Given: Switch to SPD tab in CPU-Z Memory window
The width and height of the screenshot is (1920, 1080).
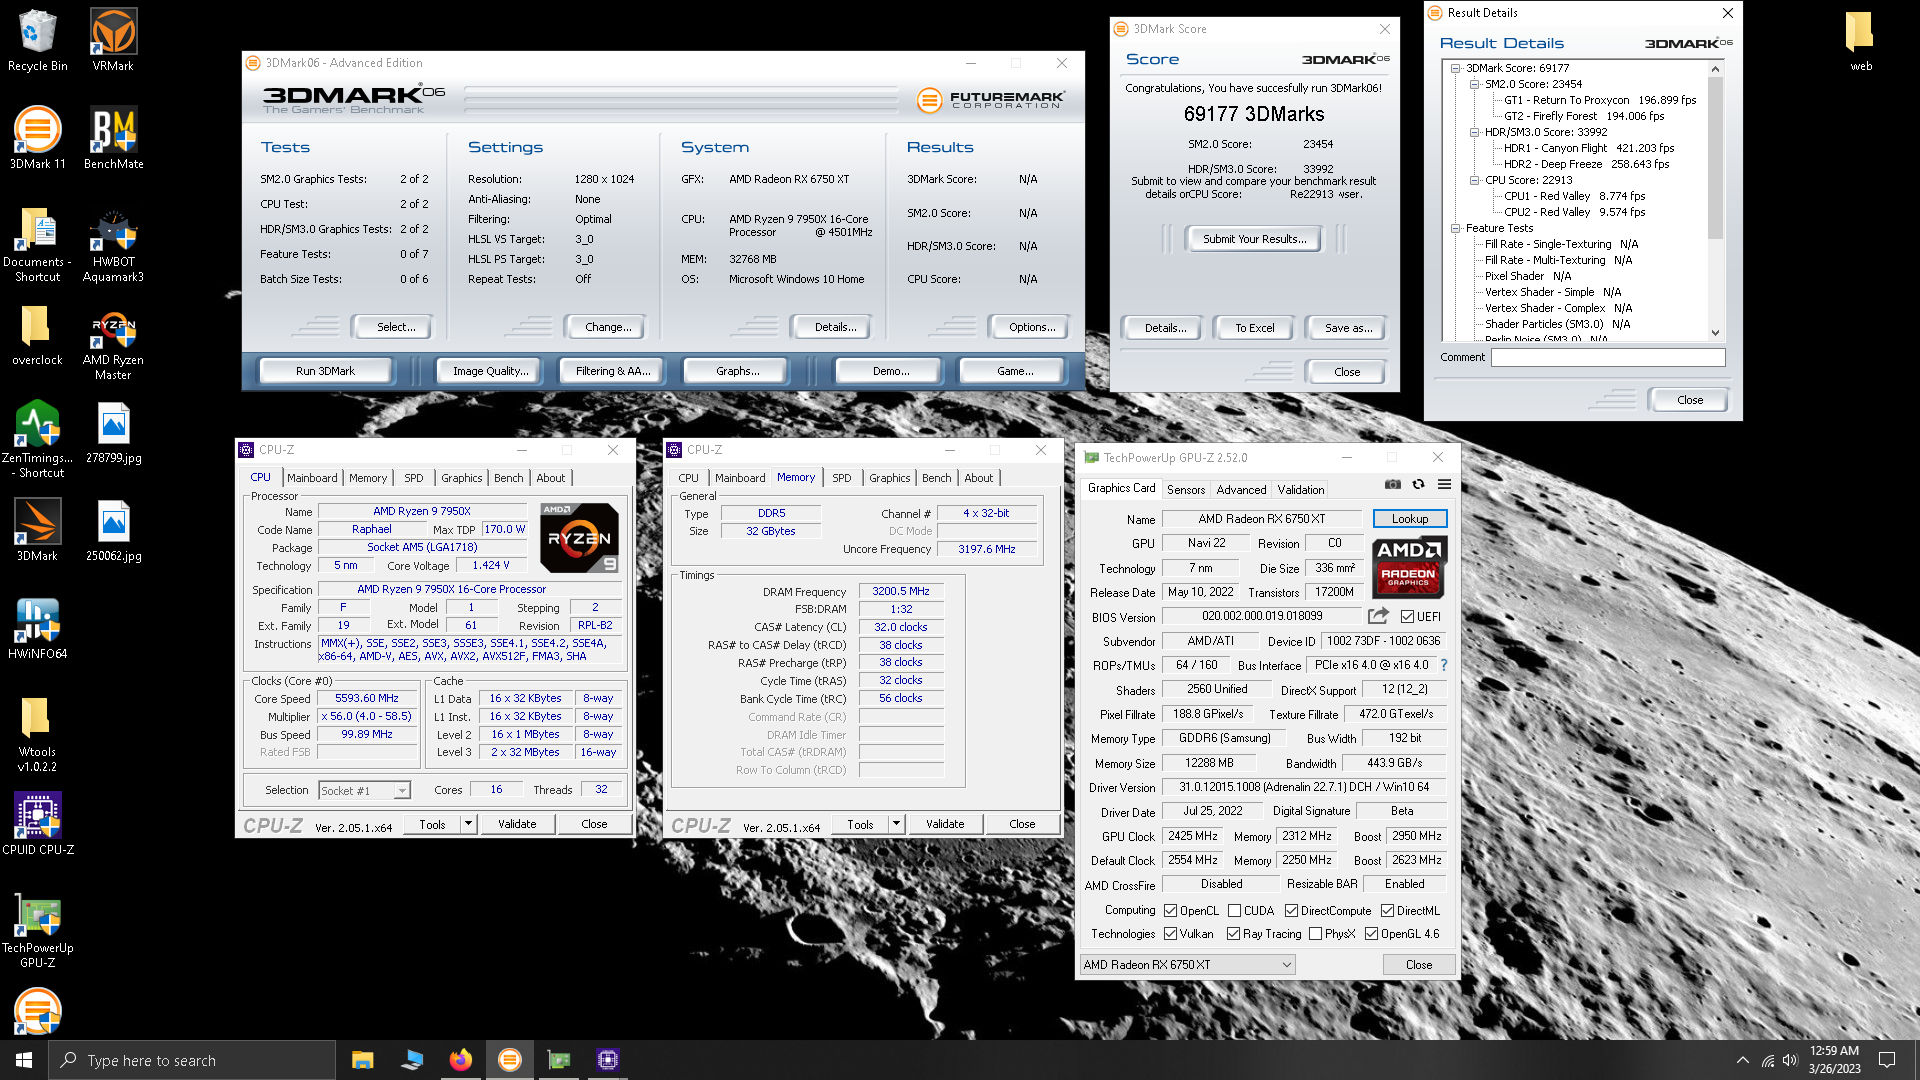Looking at the screenshot, I should pyautogui.click(x=842, y=478).
